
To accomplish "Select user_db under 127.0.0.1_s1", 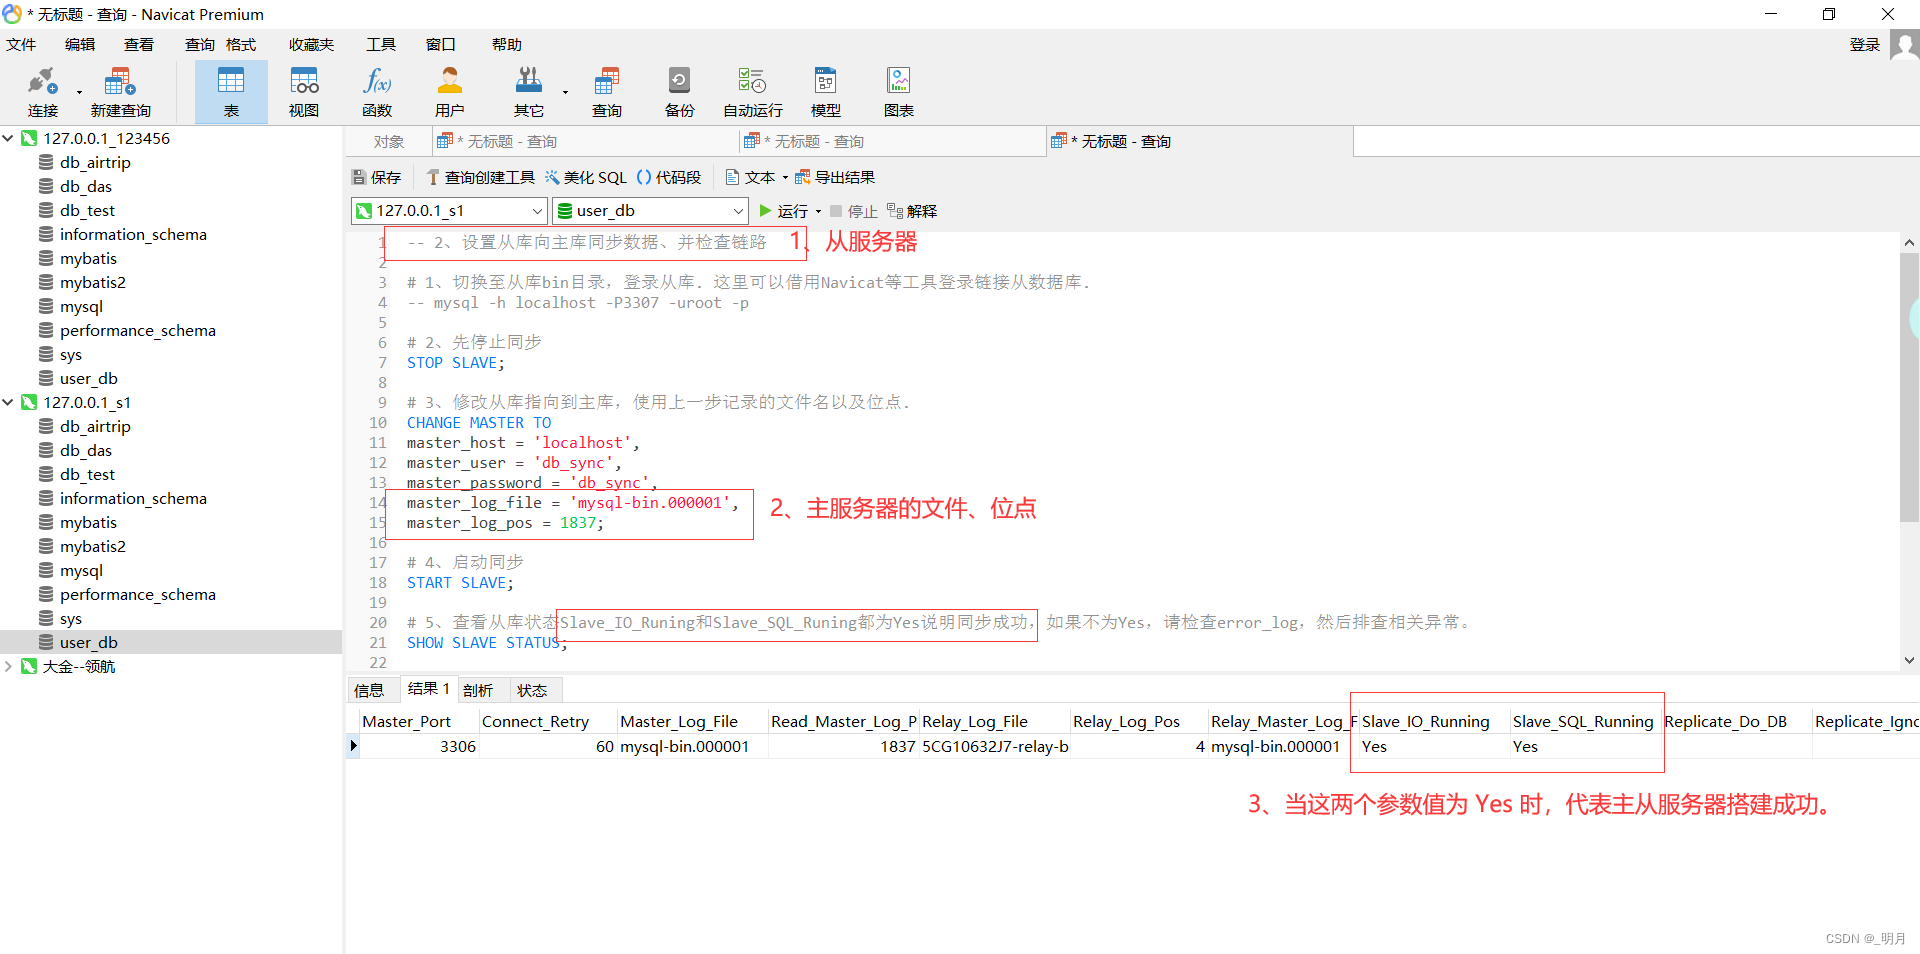I will [x=89, y=642].
